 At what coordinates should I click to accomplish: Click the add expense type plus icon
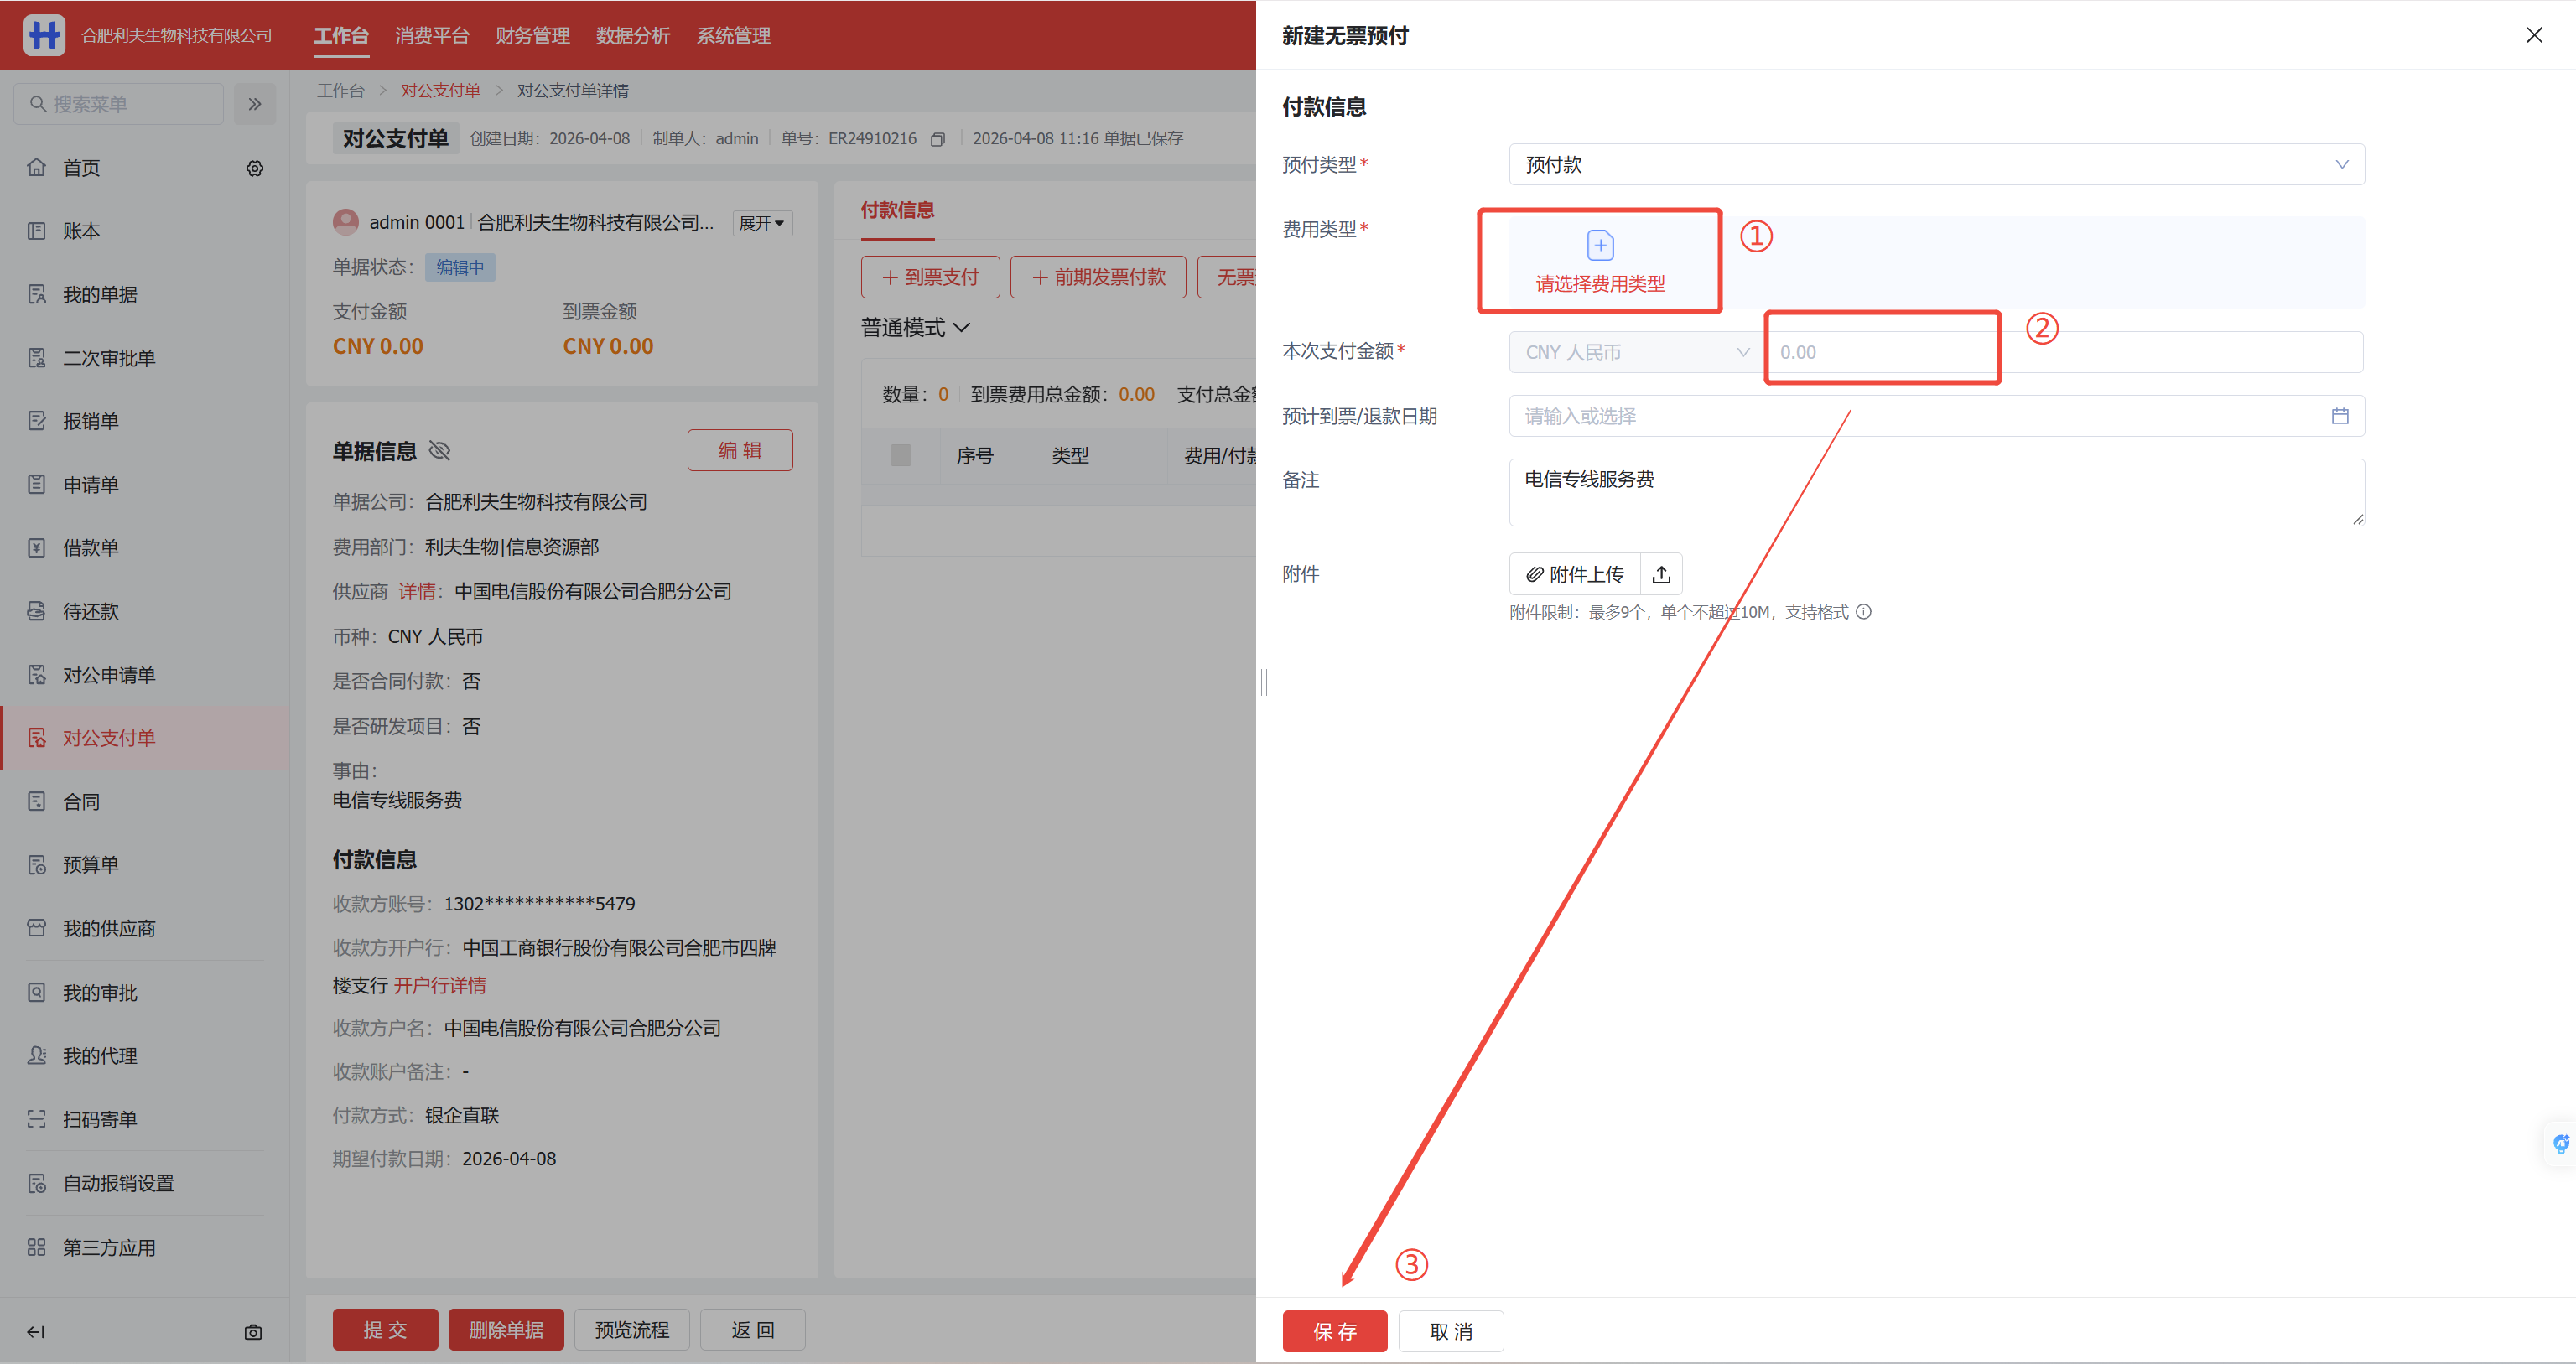(x=1599, y=246)
